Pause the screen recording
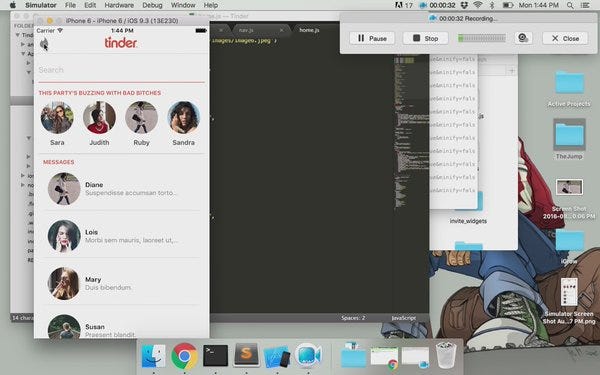This screenshot has width=600, height=375. (372, 38)
